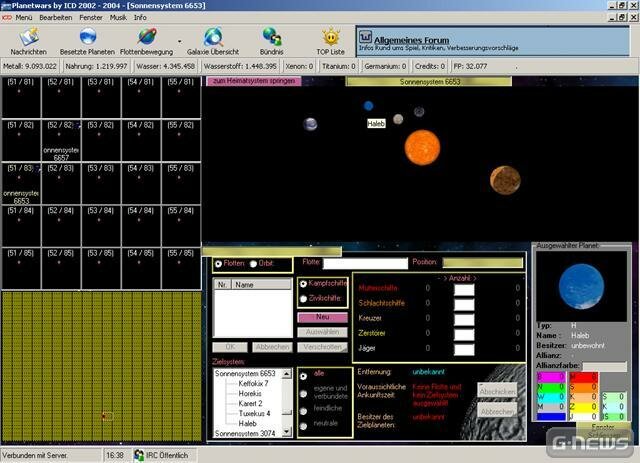Screen dimensions: 640x463
Task: Click the red marker on yellow galaxy grid
Action: (x=105, y=416)
